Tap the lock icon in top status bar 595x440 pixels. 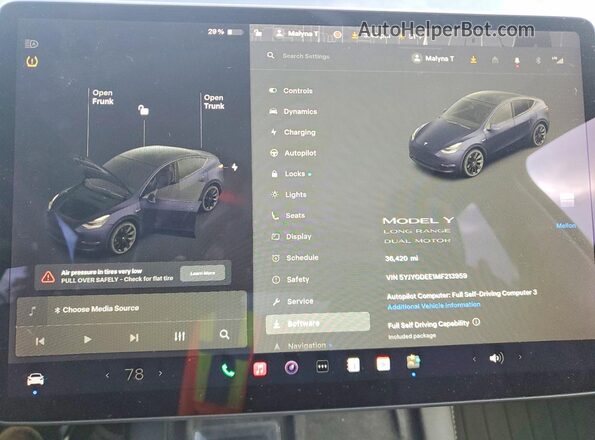pos(258,33)
